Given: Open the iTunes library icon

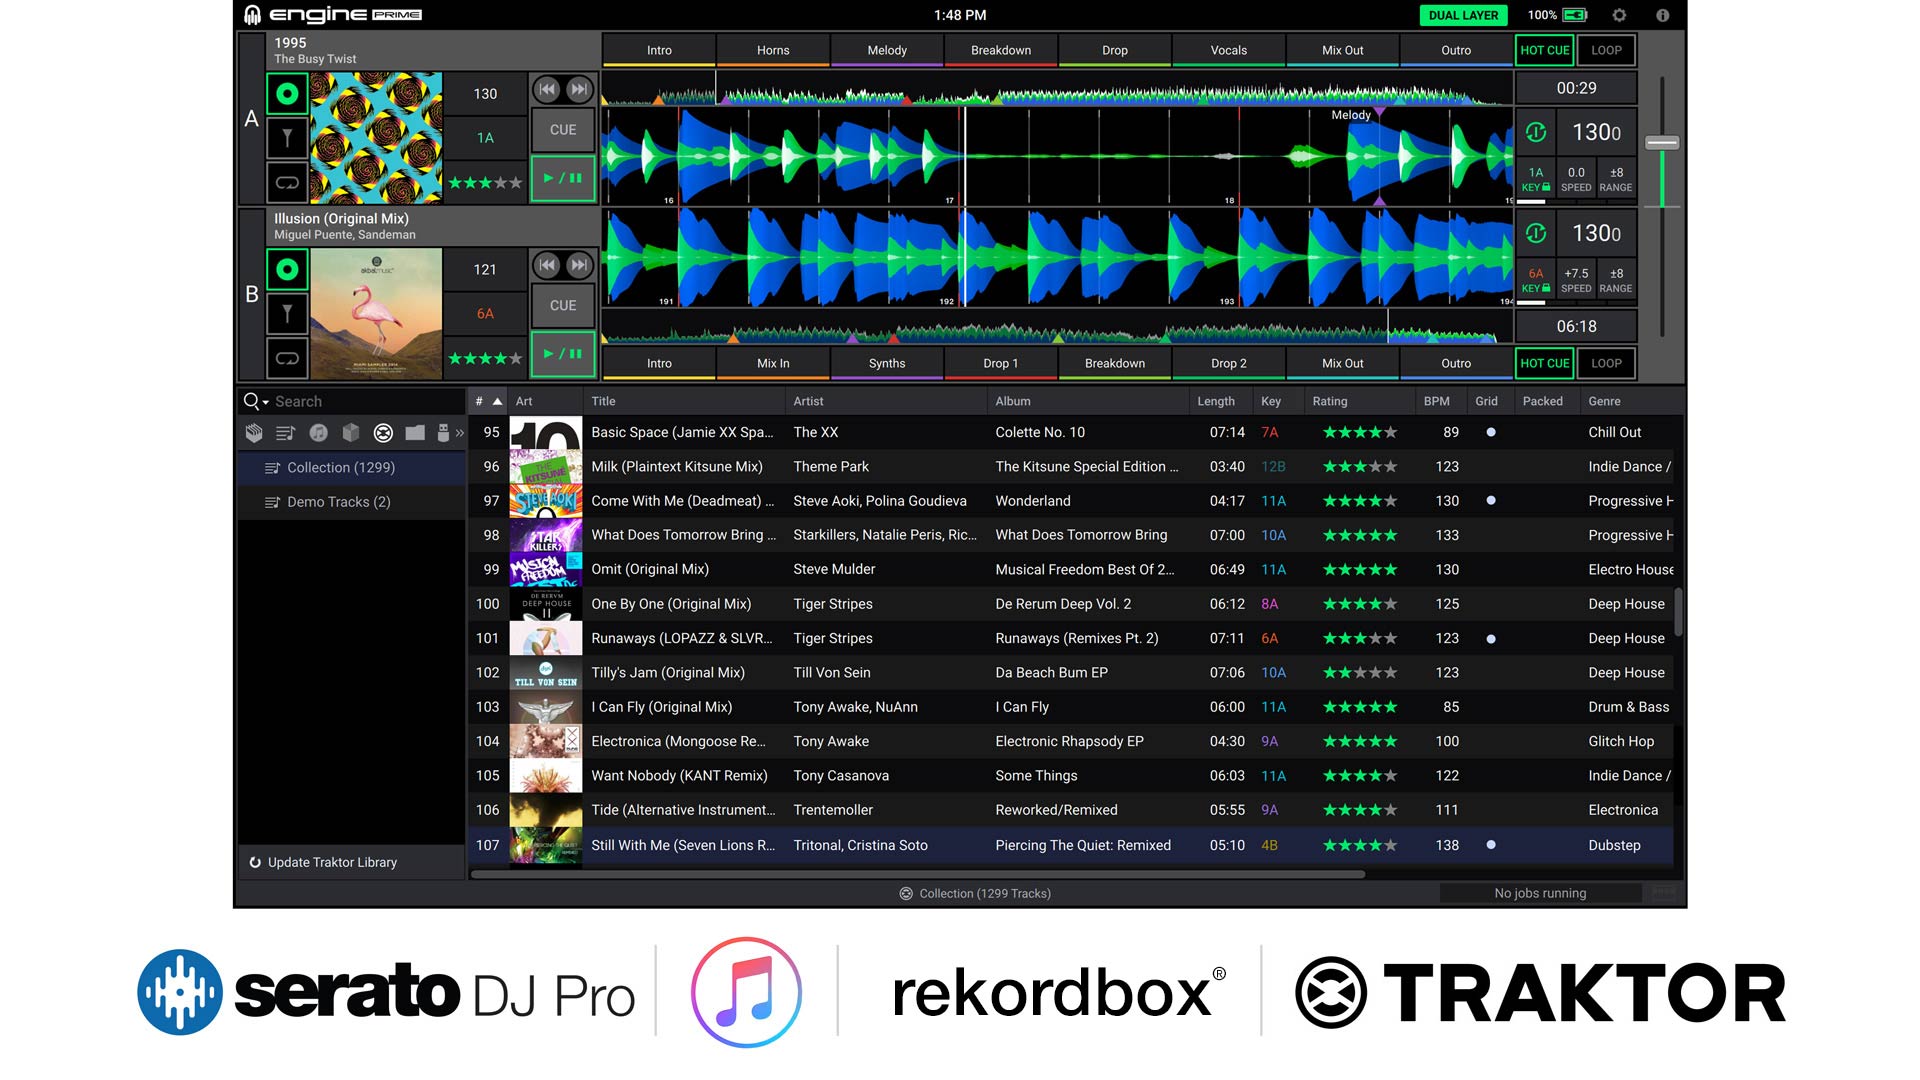Looking at the screenshot, I should 319,433.
